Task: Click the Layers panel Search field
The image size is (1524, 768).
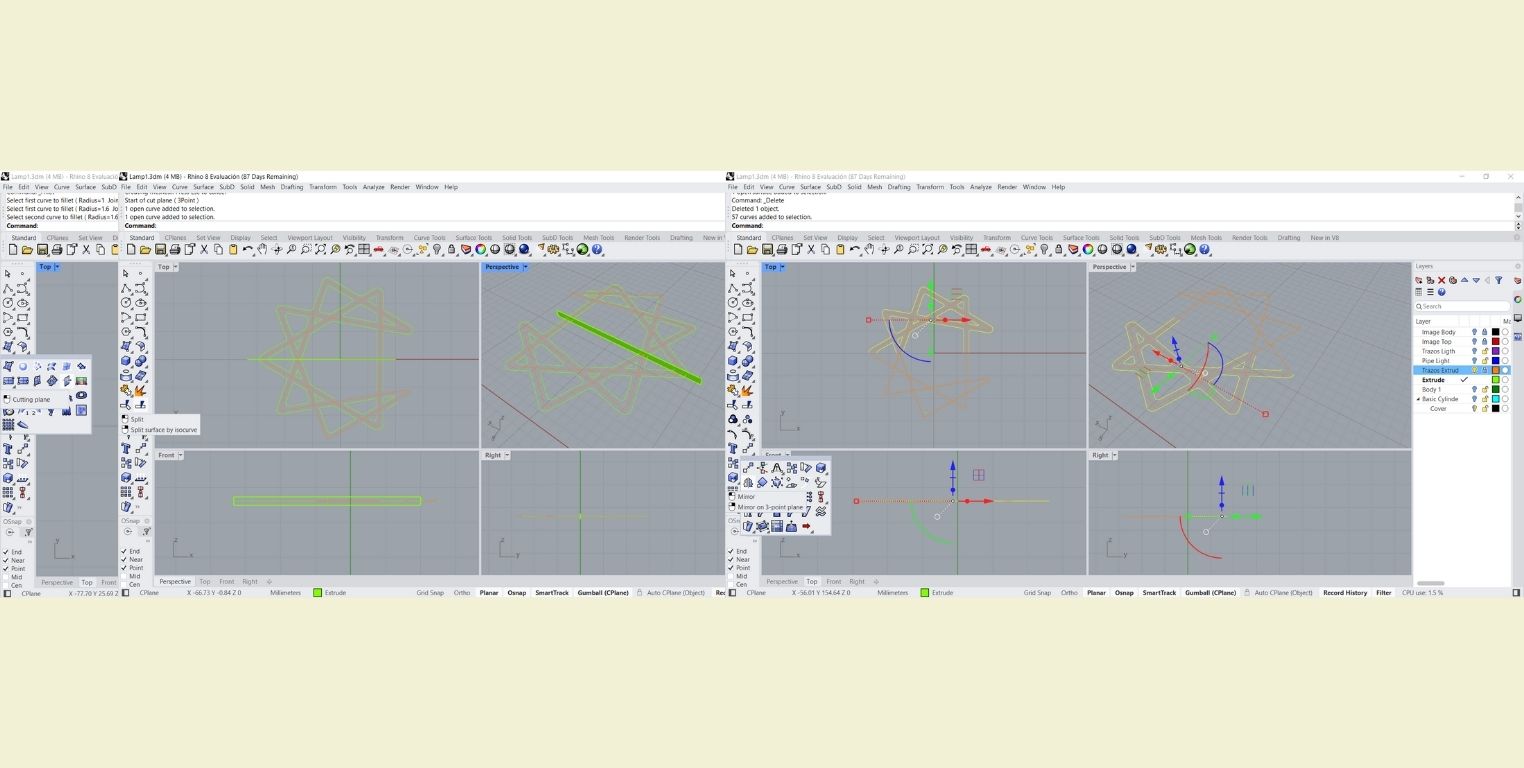Action: pyautogui.click(x=1462, y=306)
